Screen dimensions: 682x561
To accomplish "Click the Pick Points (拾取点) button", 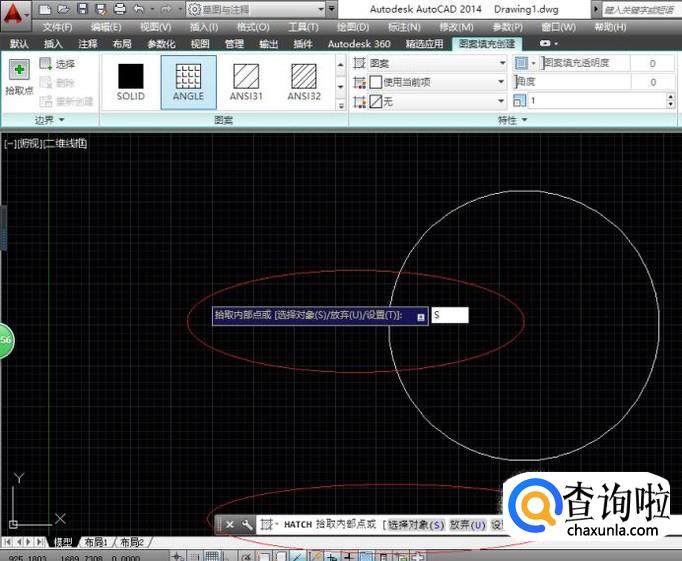I will [18, 77].
